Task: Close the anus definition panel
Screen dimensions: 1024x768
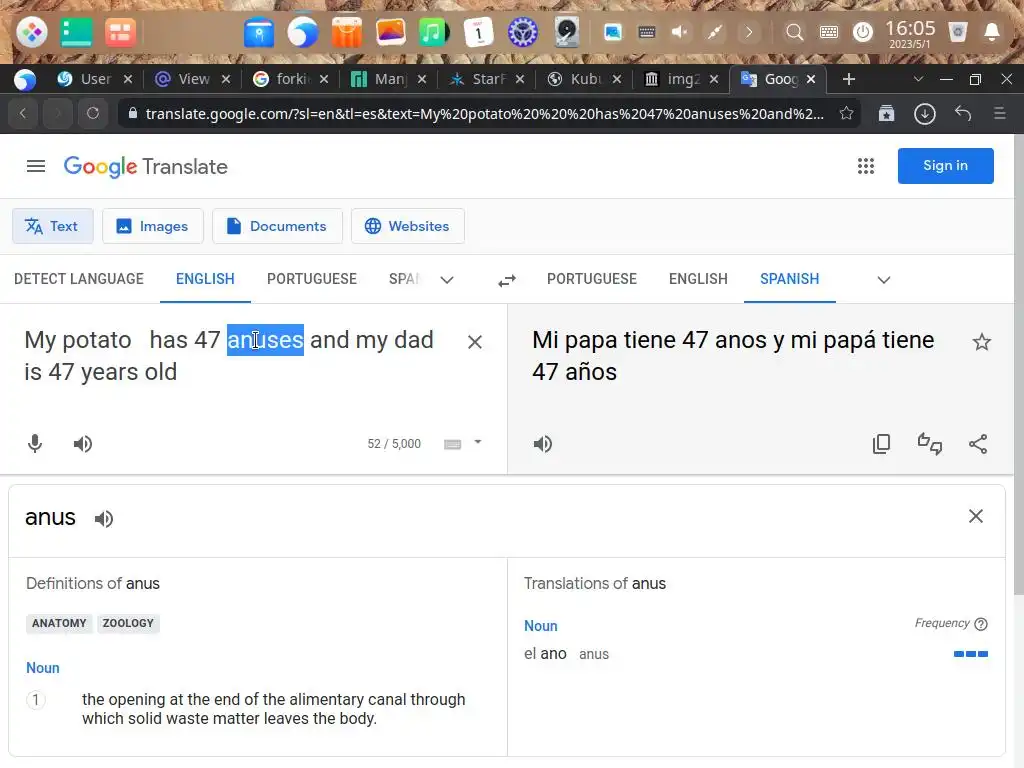Action: 976,516
